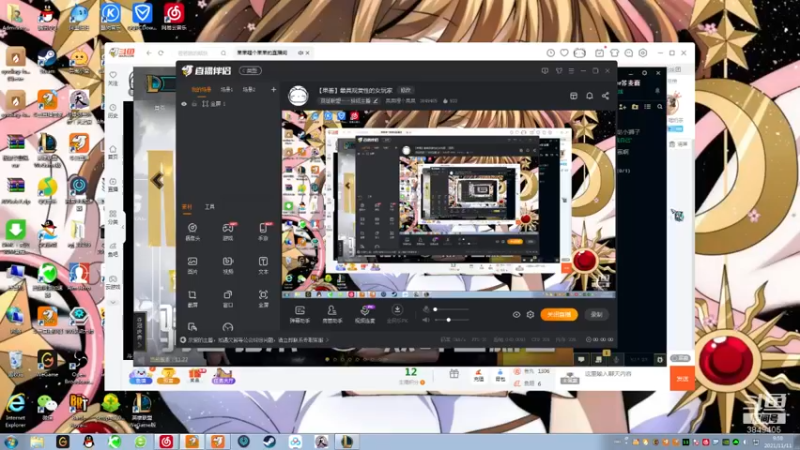The height and width of the screenshot is (450, 800).
Task: Adjust the speaker volume slider
Action: pyautogui.click(x=451, y=320)
